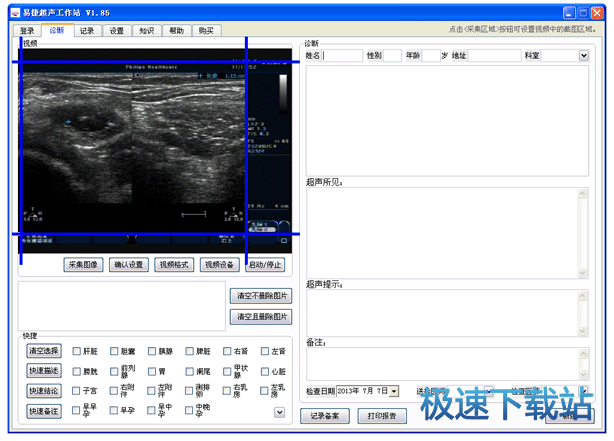This screenshot has height=441, width=614.
Task: Click the 超声所见 scrollbar down arrow
Action: (583, 273)
